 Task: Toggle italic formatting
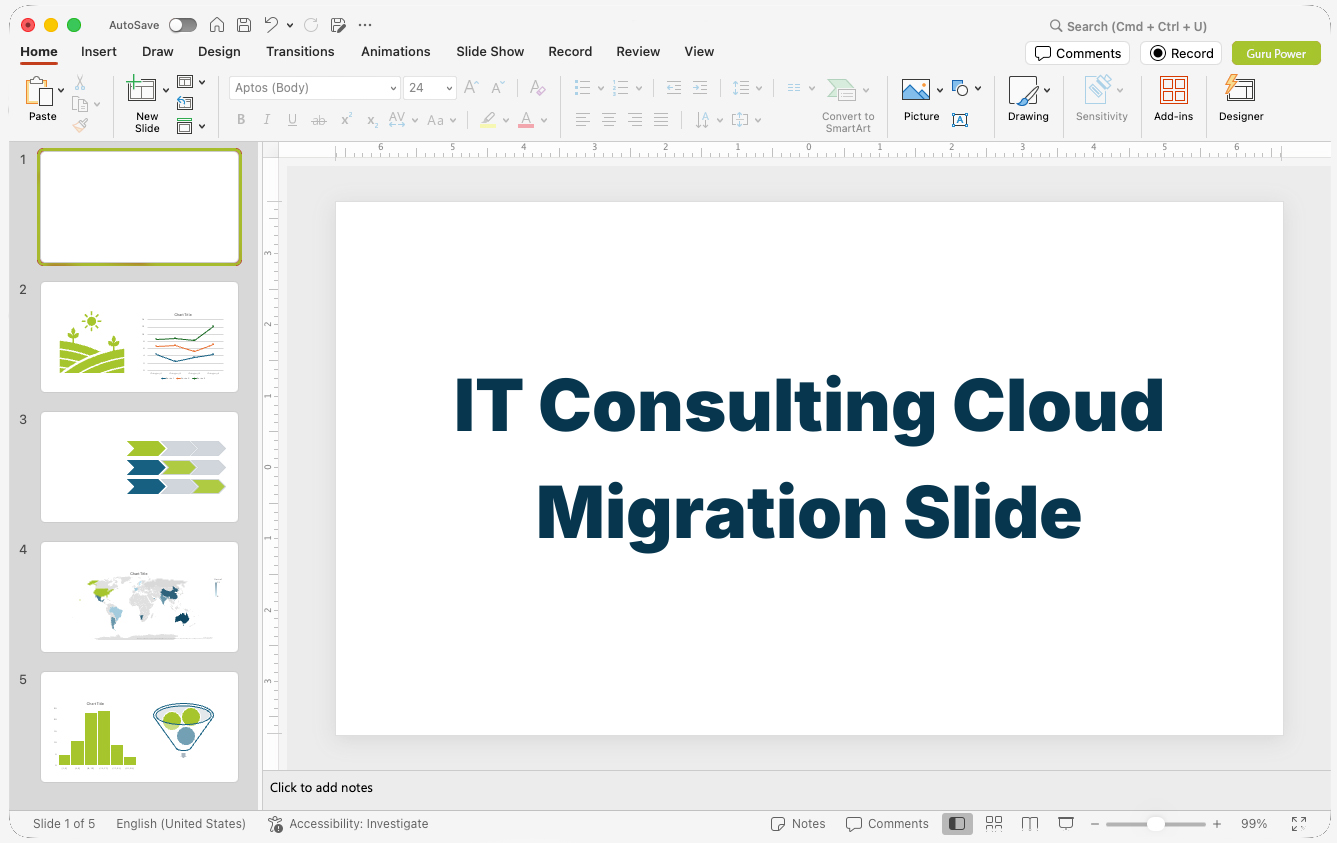tap(267, 120)
